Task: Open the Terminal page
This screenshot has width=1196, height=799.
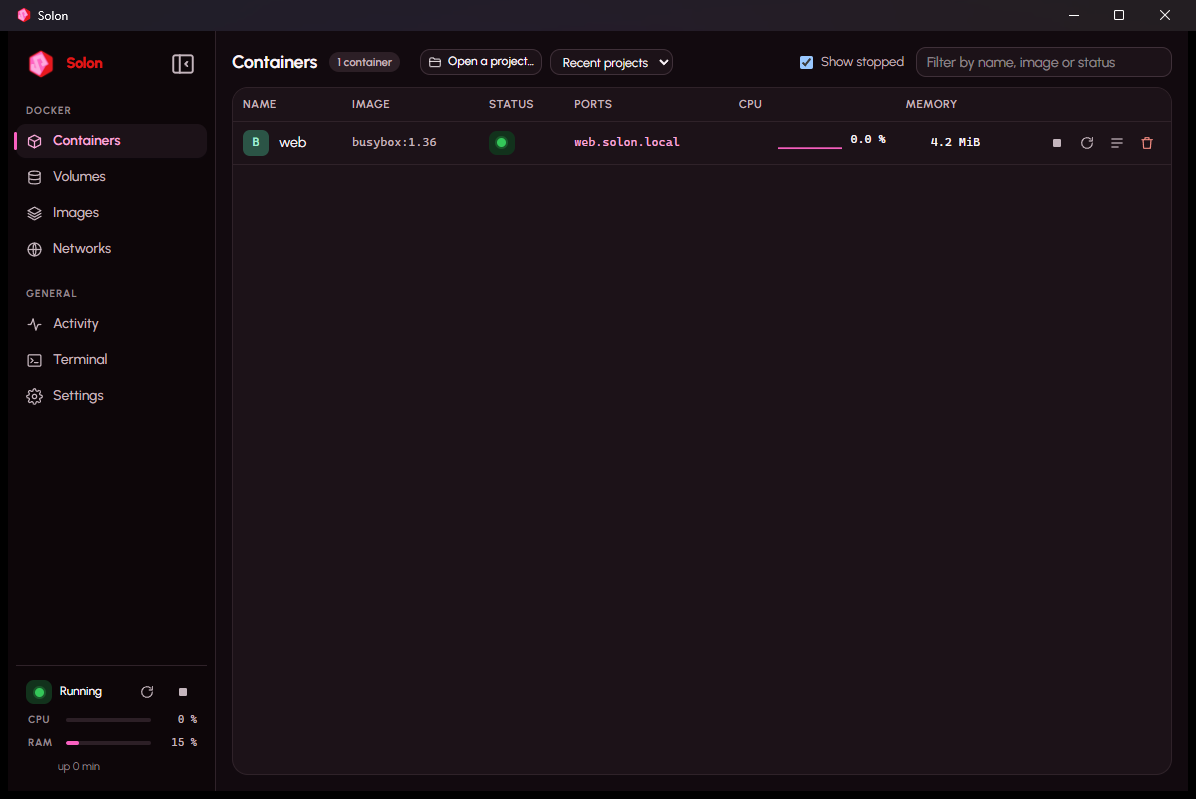Action: point(111,360)
